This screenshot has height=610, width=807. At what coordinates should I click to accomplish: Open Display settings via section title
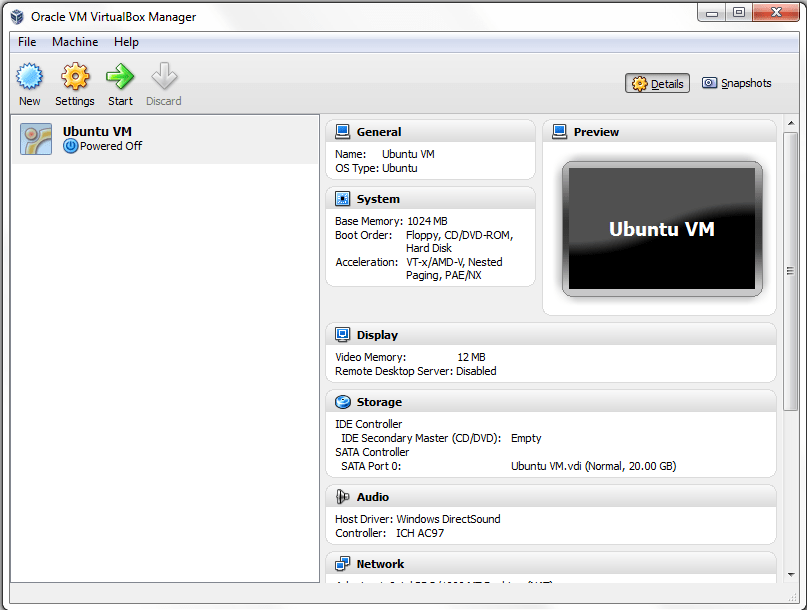(x=377, y=335)
